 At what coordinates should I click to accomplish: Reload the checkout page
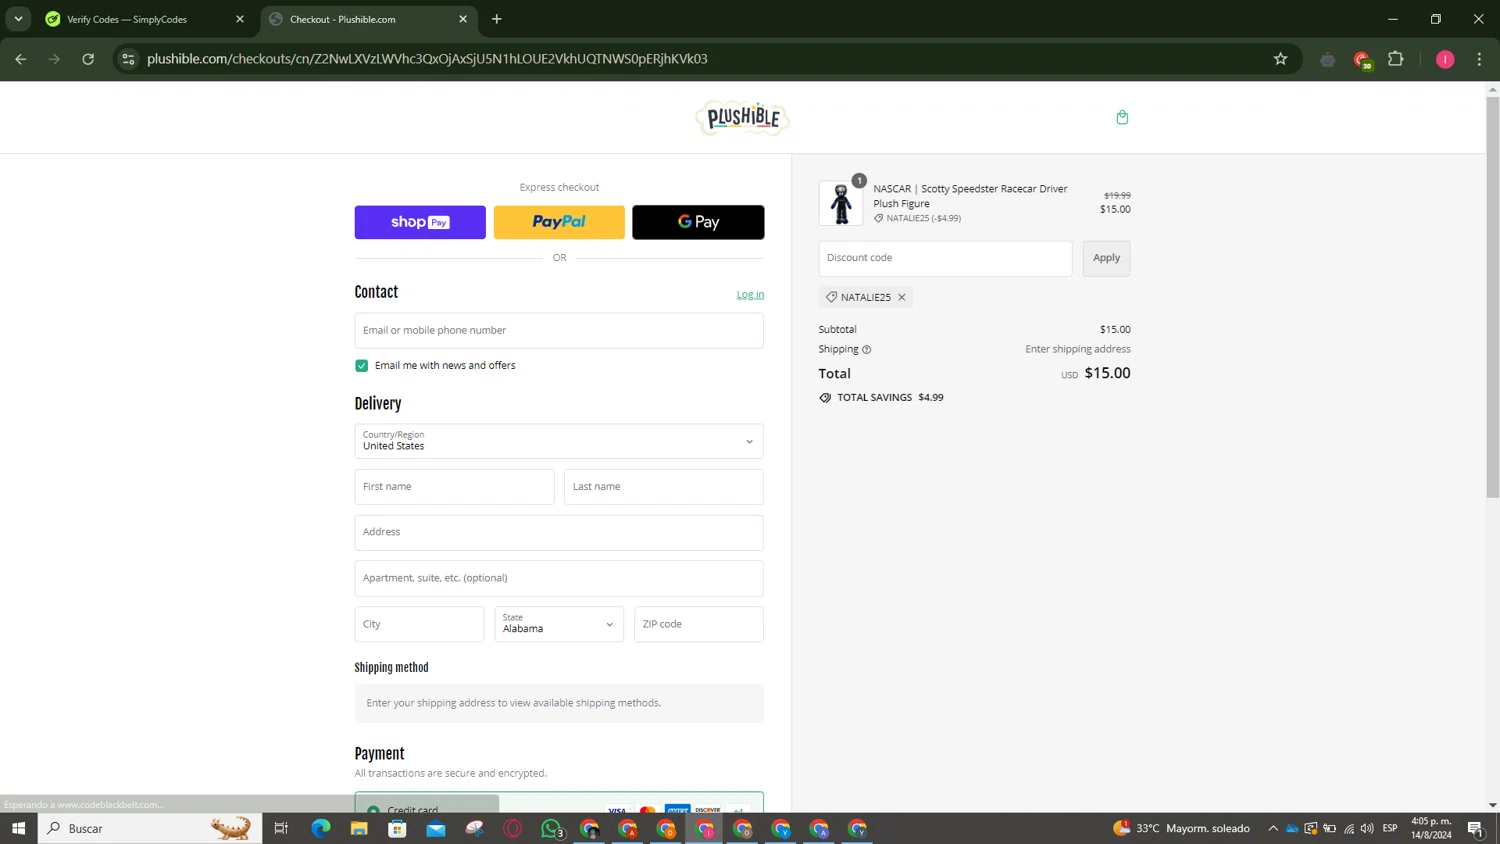tap(88, 59)
